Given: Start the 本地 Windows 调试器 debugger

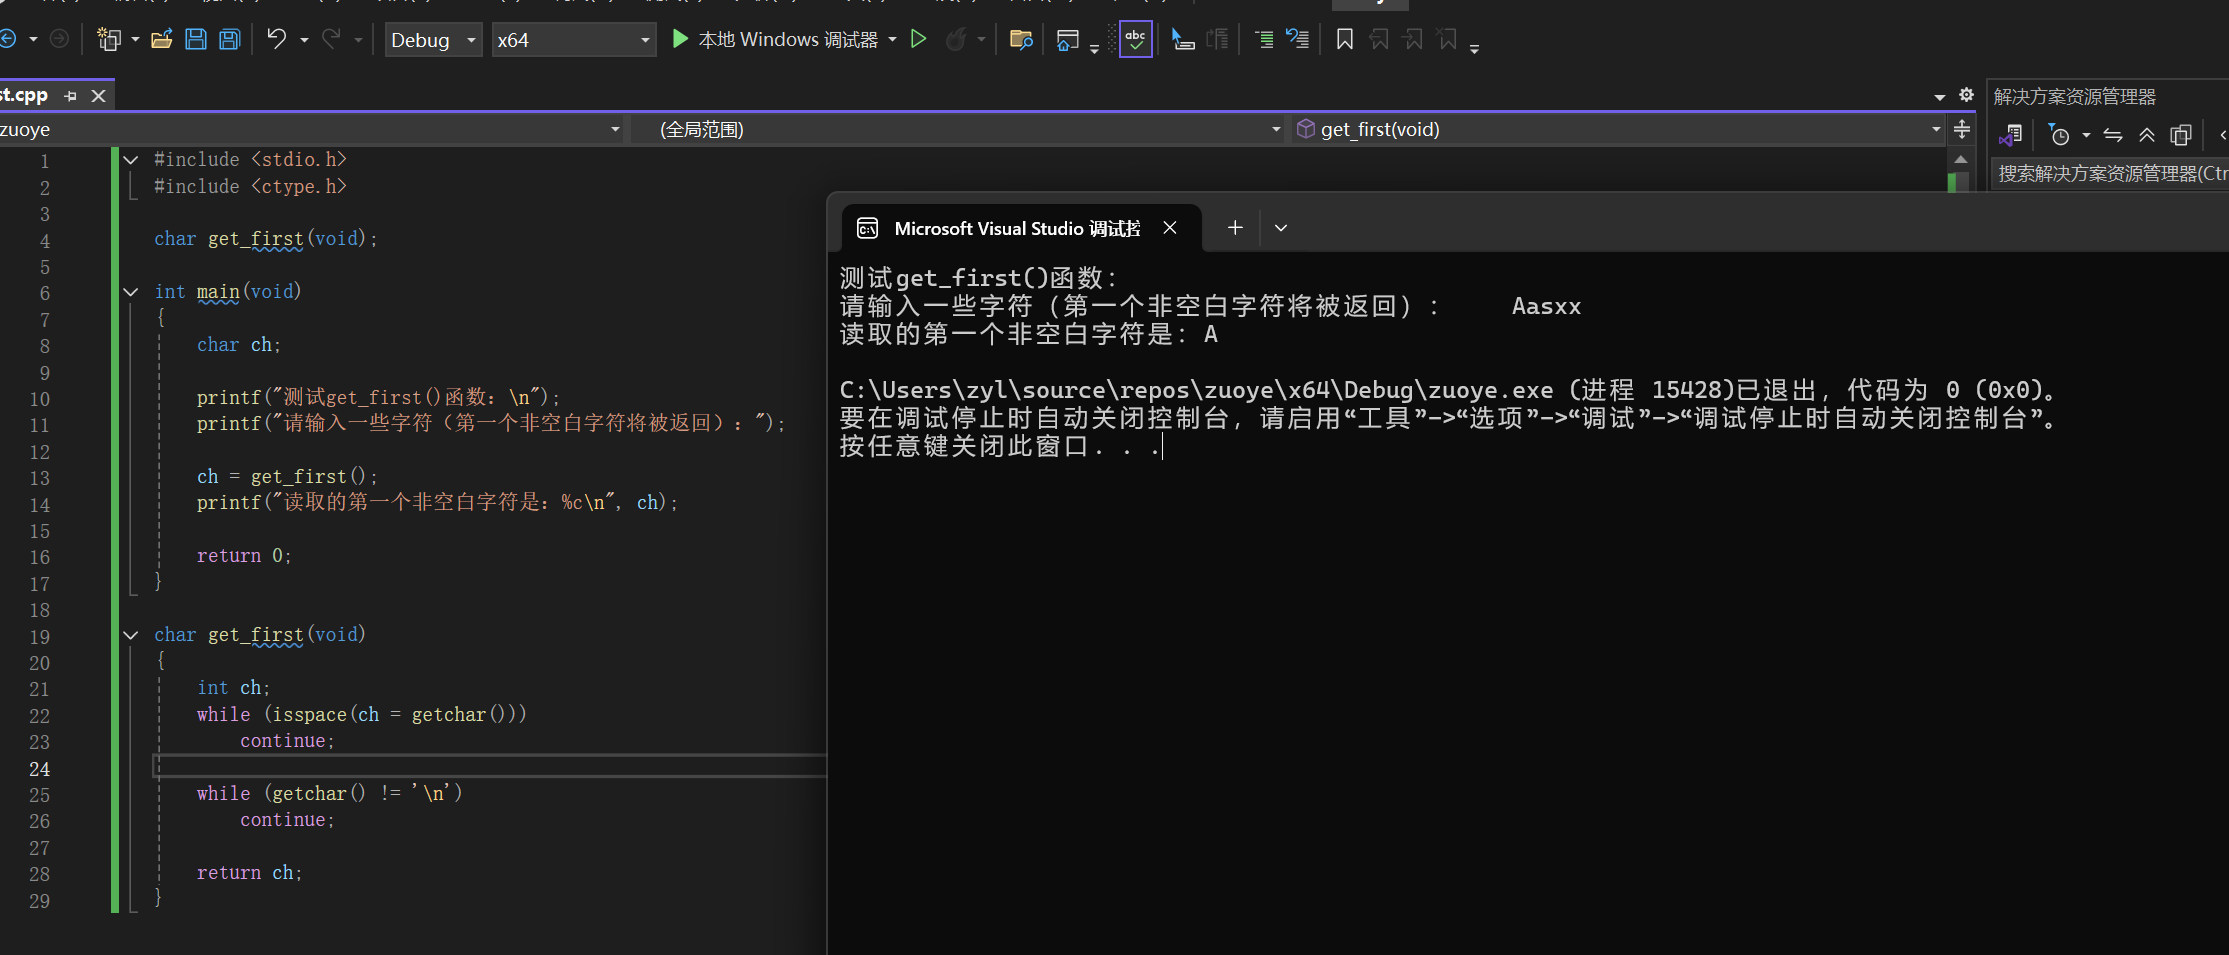Looking at the screenshot, I should point(774,39).
